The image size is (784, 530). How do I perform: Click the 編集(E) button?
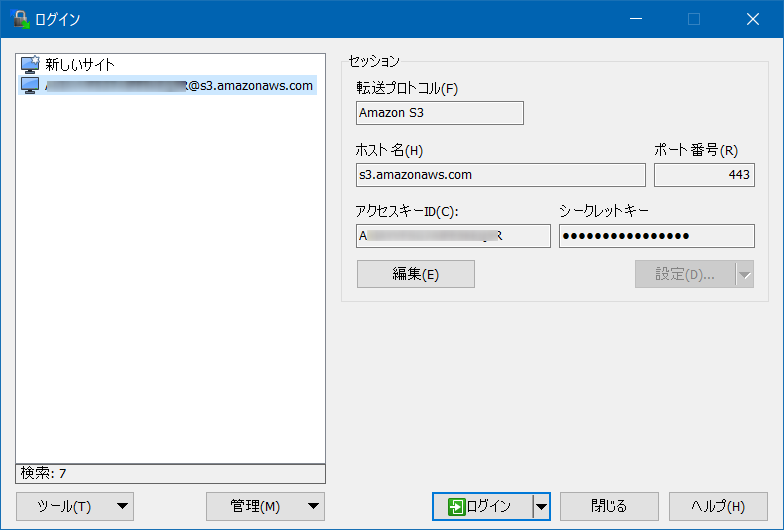pyautogui.click(x=416, y=274)
